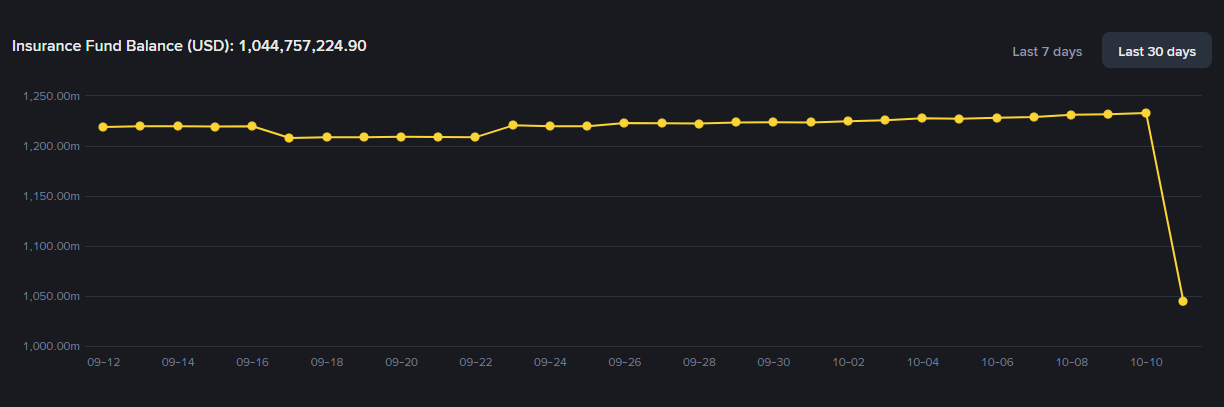Click the yellow dot for 09-20
The image size is (1224, 407).
click(401, 137)
